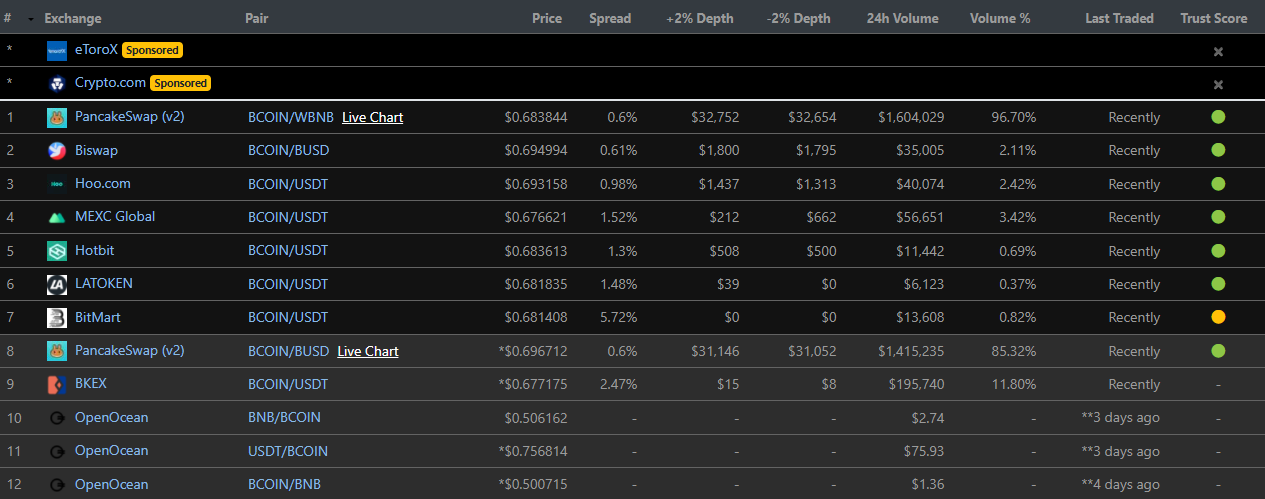Click the Biswap exchange logo icon

[57, 151]
